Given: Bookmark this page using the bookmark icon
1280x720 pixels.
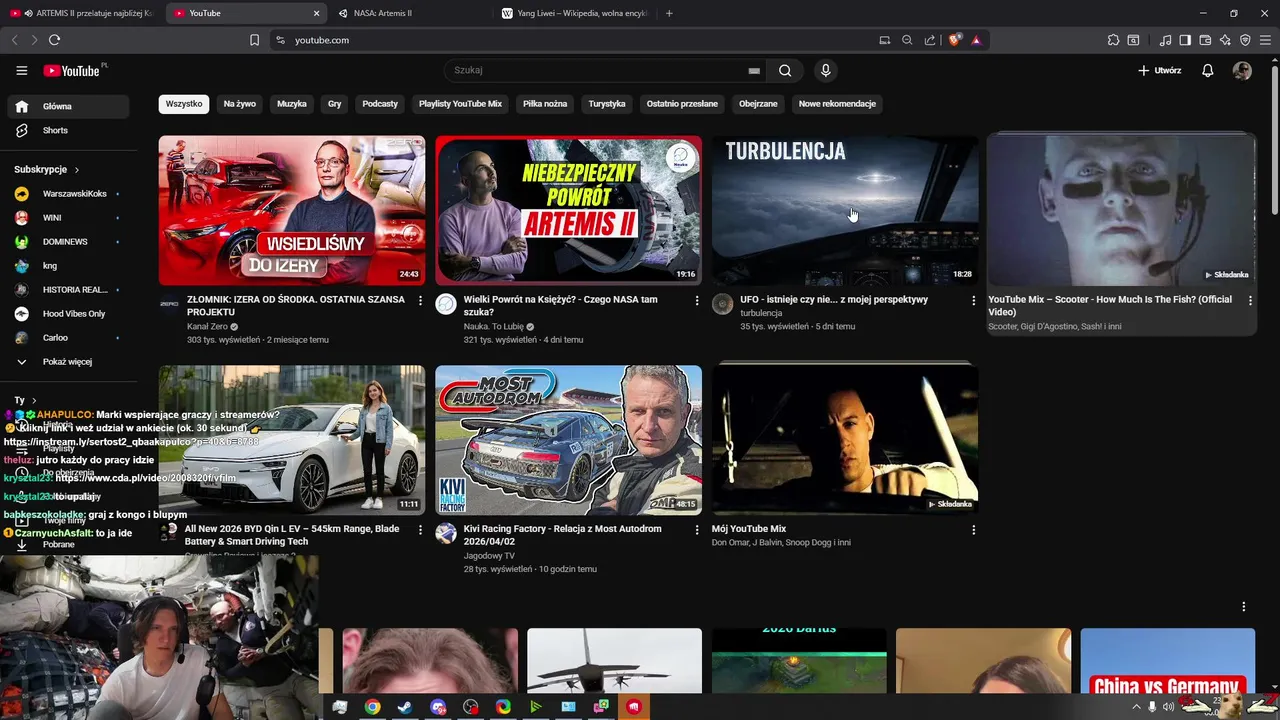Looking at the screenshot, I should tap(254, 40).
